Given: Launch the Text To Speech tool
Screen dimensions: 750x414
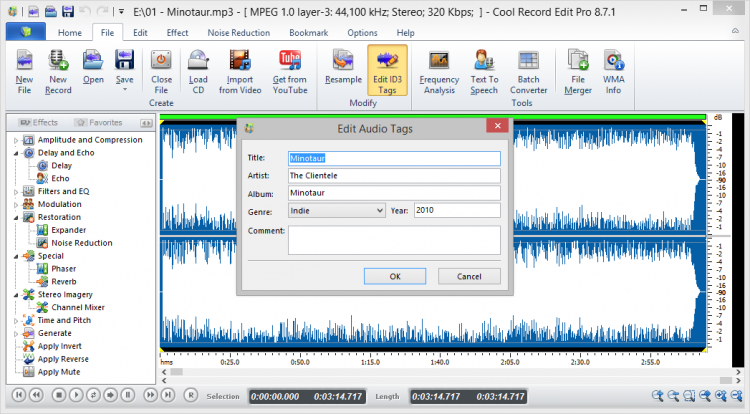Looking at the screenshot, I should 484,73.
